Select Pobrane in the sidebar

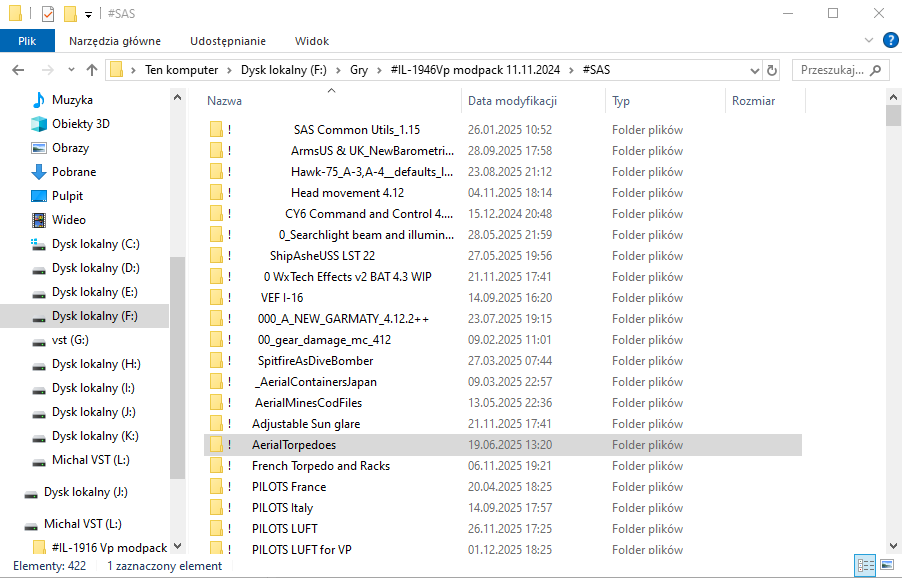pyautogui.click(x=74, y=172)
